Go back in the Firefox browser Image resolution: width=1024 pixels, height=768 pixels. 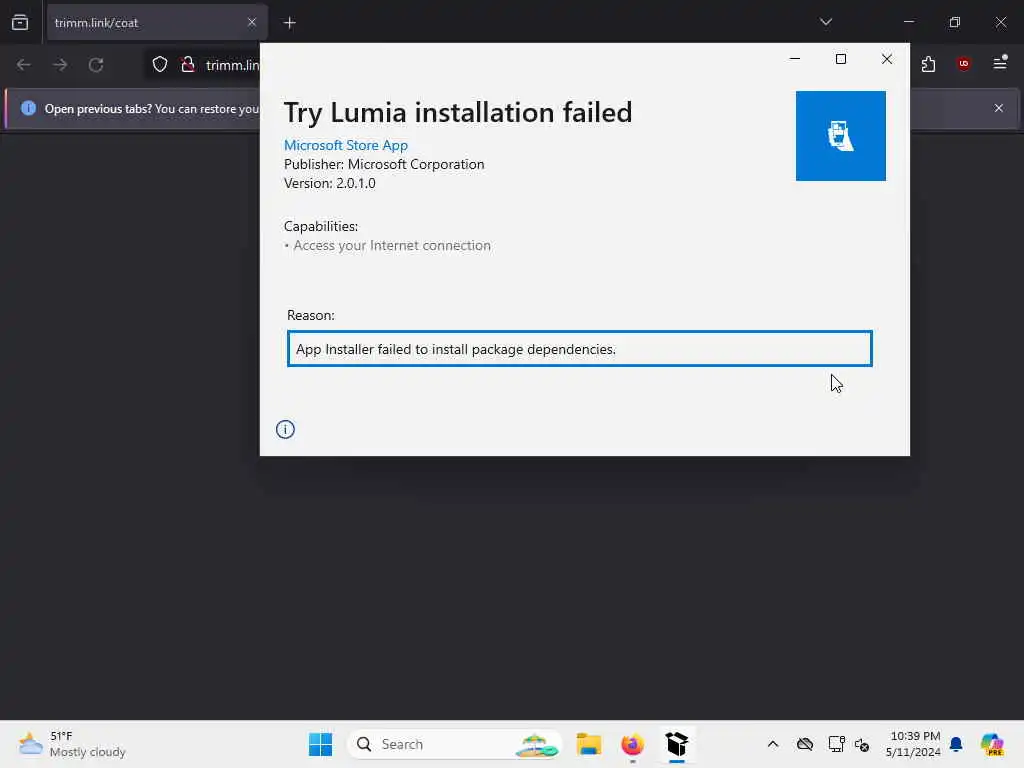[x=24, y=65]
